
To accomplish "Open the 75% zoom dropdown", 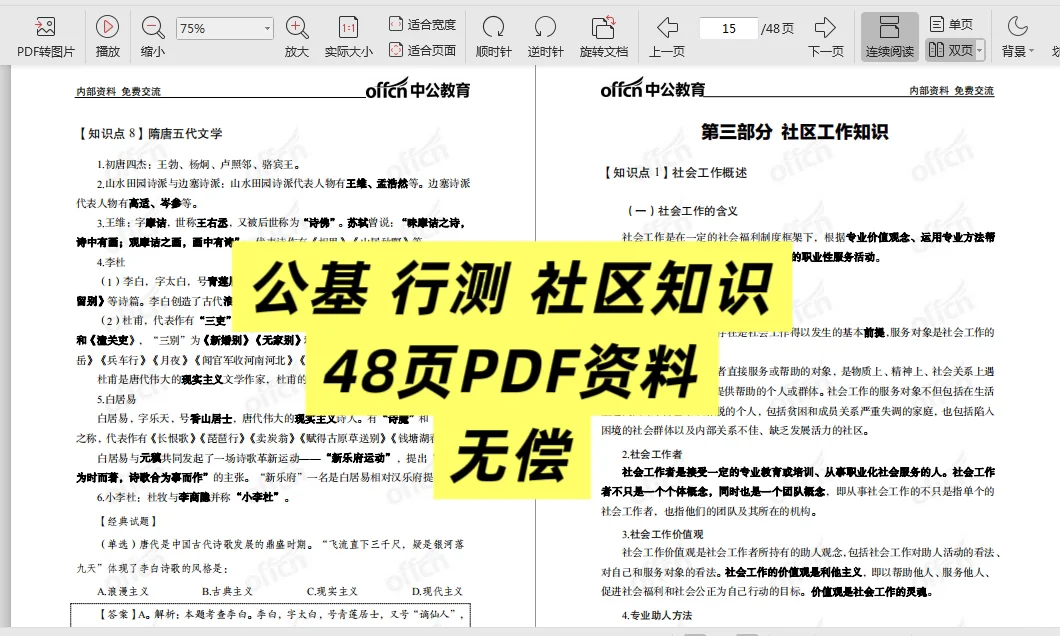I will 267,28.
